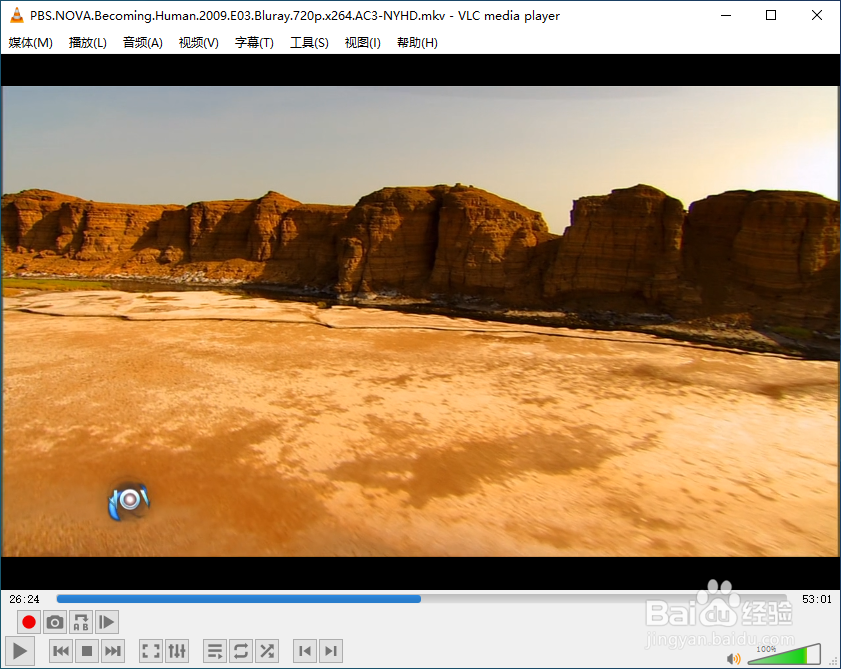The width and height of the screenshot is (841, 669).
Task: Toggle total time display 53:01
Action: 816,599
